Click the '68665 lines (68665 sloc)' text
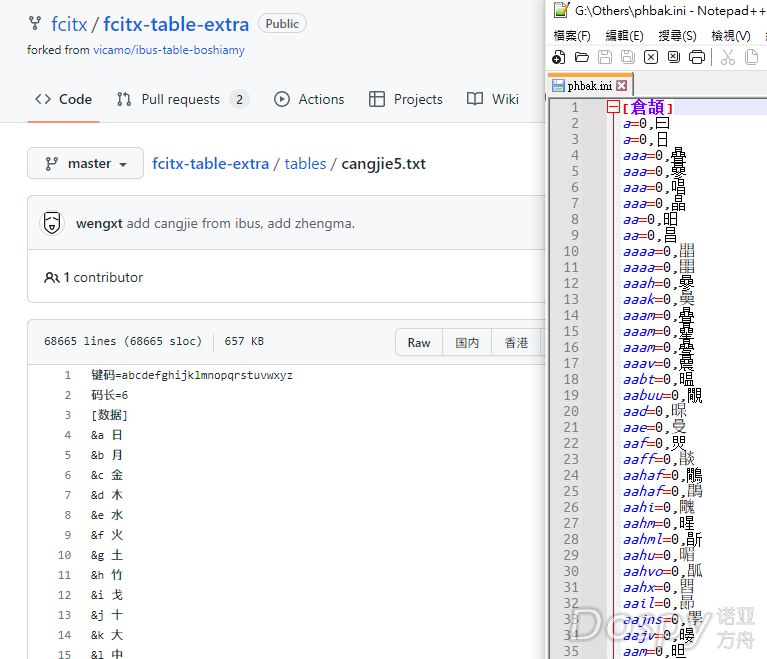Screen dimensions: 767x659 coord(123,341)
